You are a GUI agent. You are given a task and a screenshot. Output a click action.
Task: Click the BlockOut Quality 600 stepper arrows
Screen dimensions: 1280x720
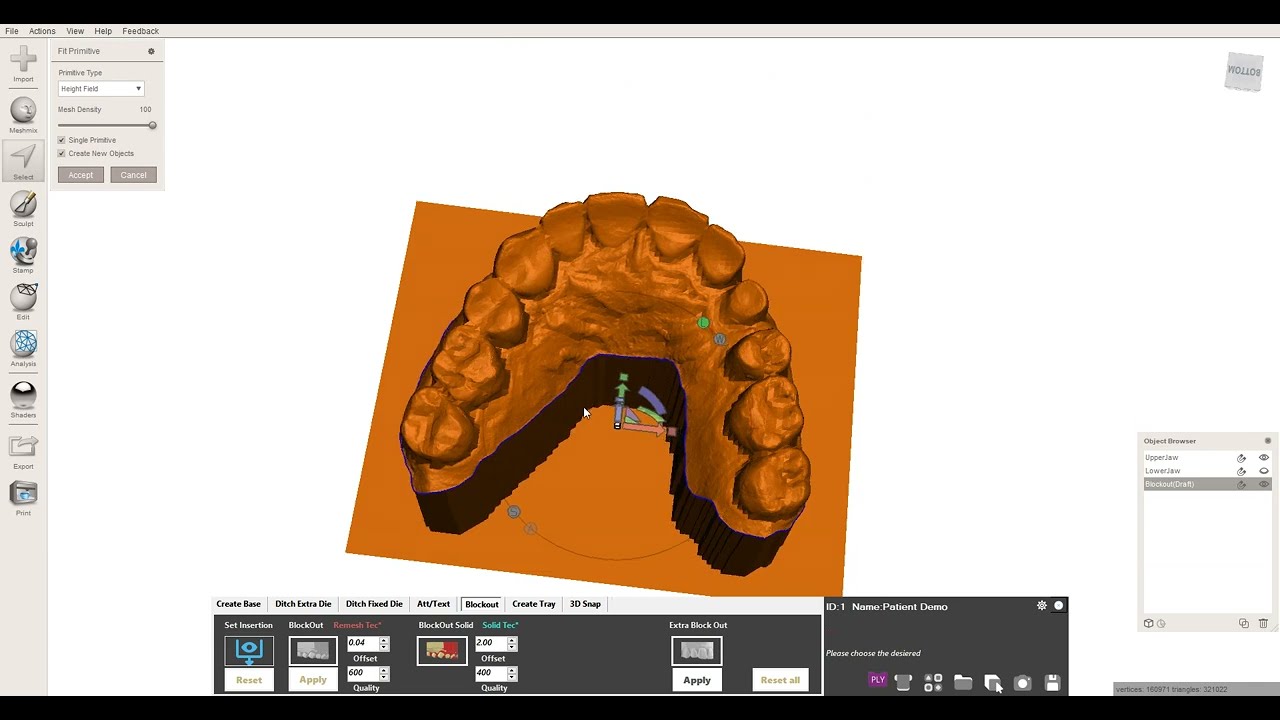point(384,674)
